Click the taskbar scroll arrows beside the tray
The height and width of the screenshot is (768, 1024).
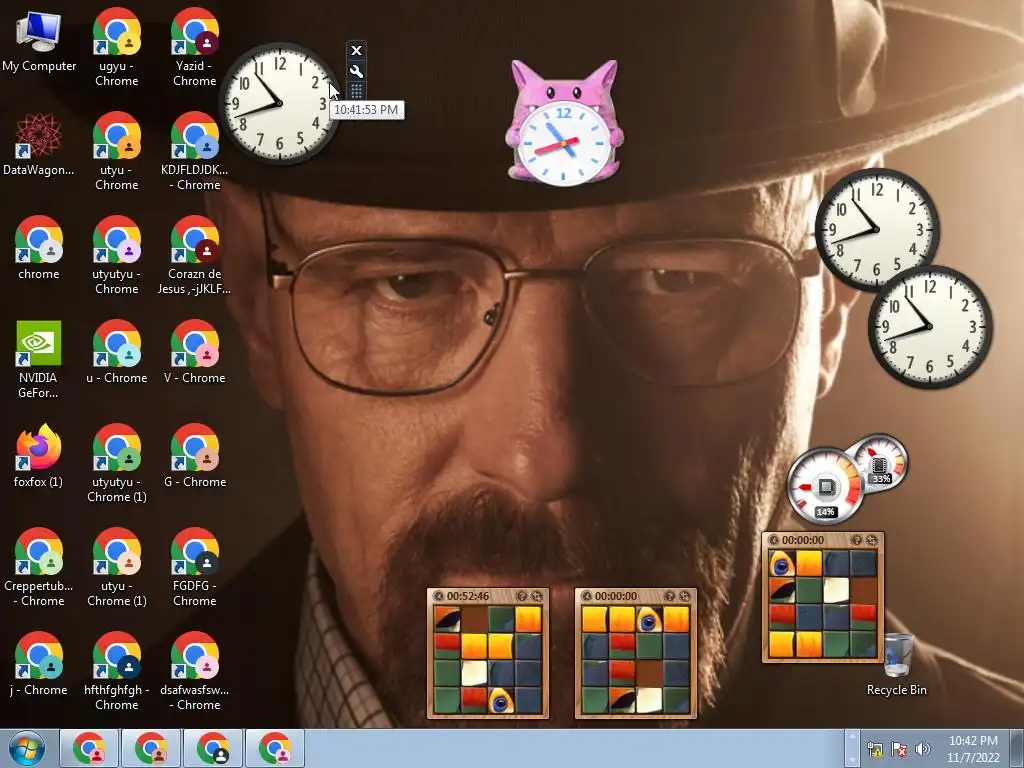click(852, 749)
